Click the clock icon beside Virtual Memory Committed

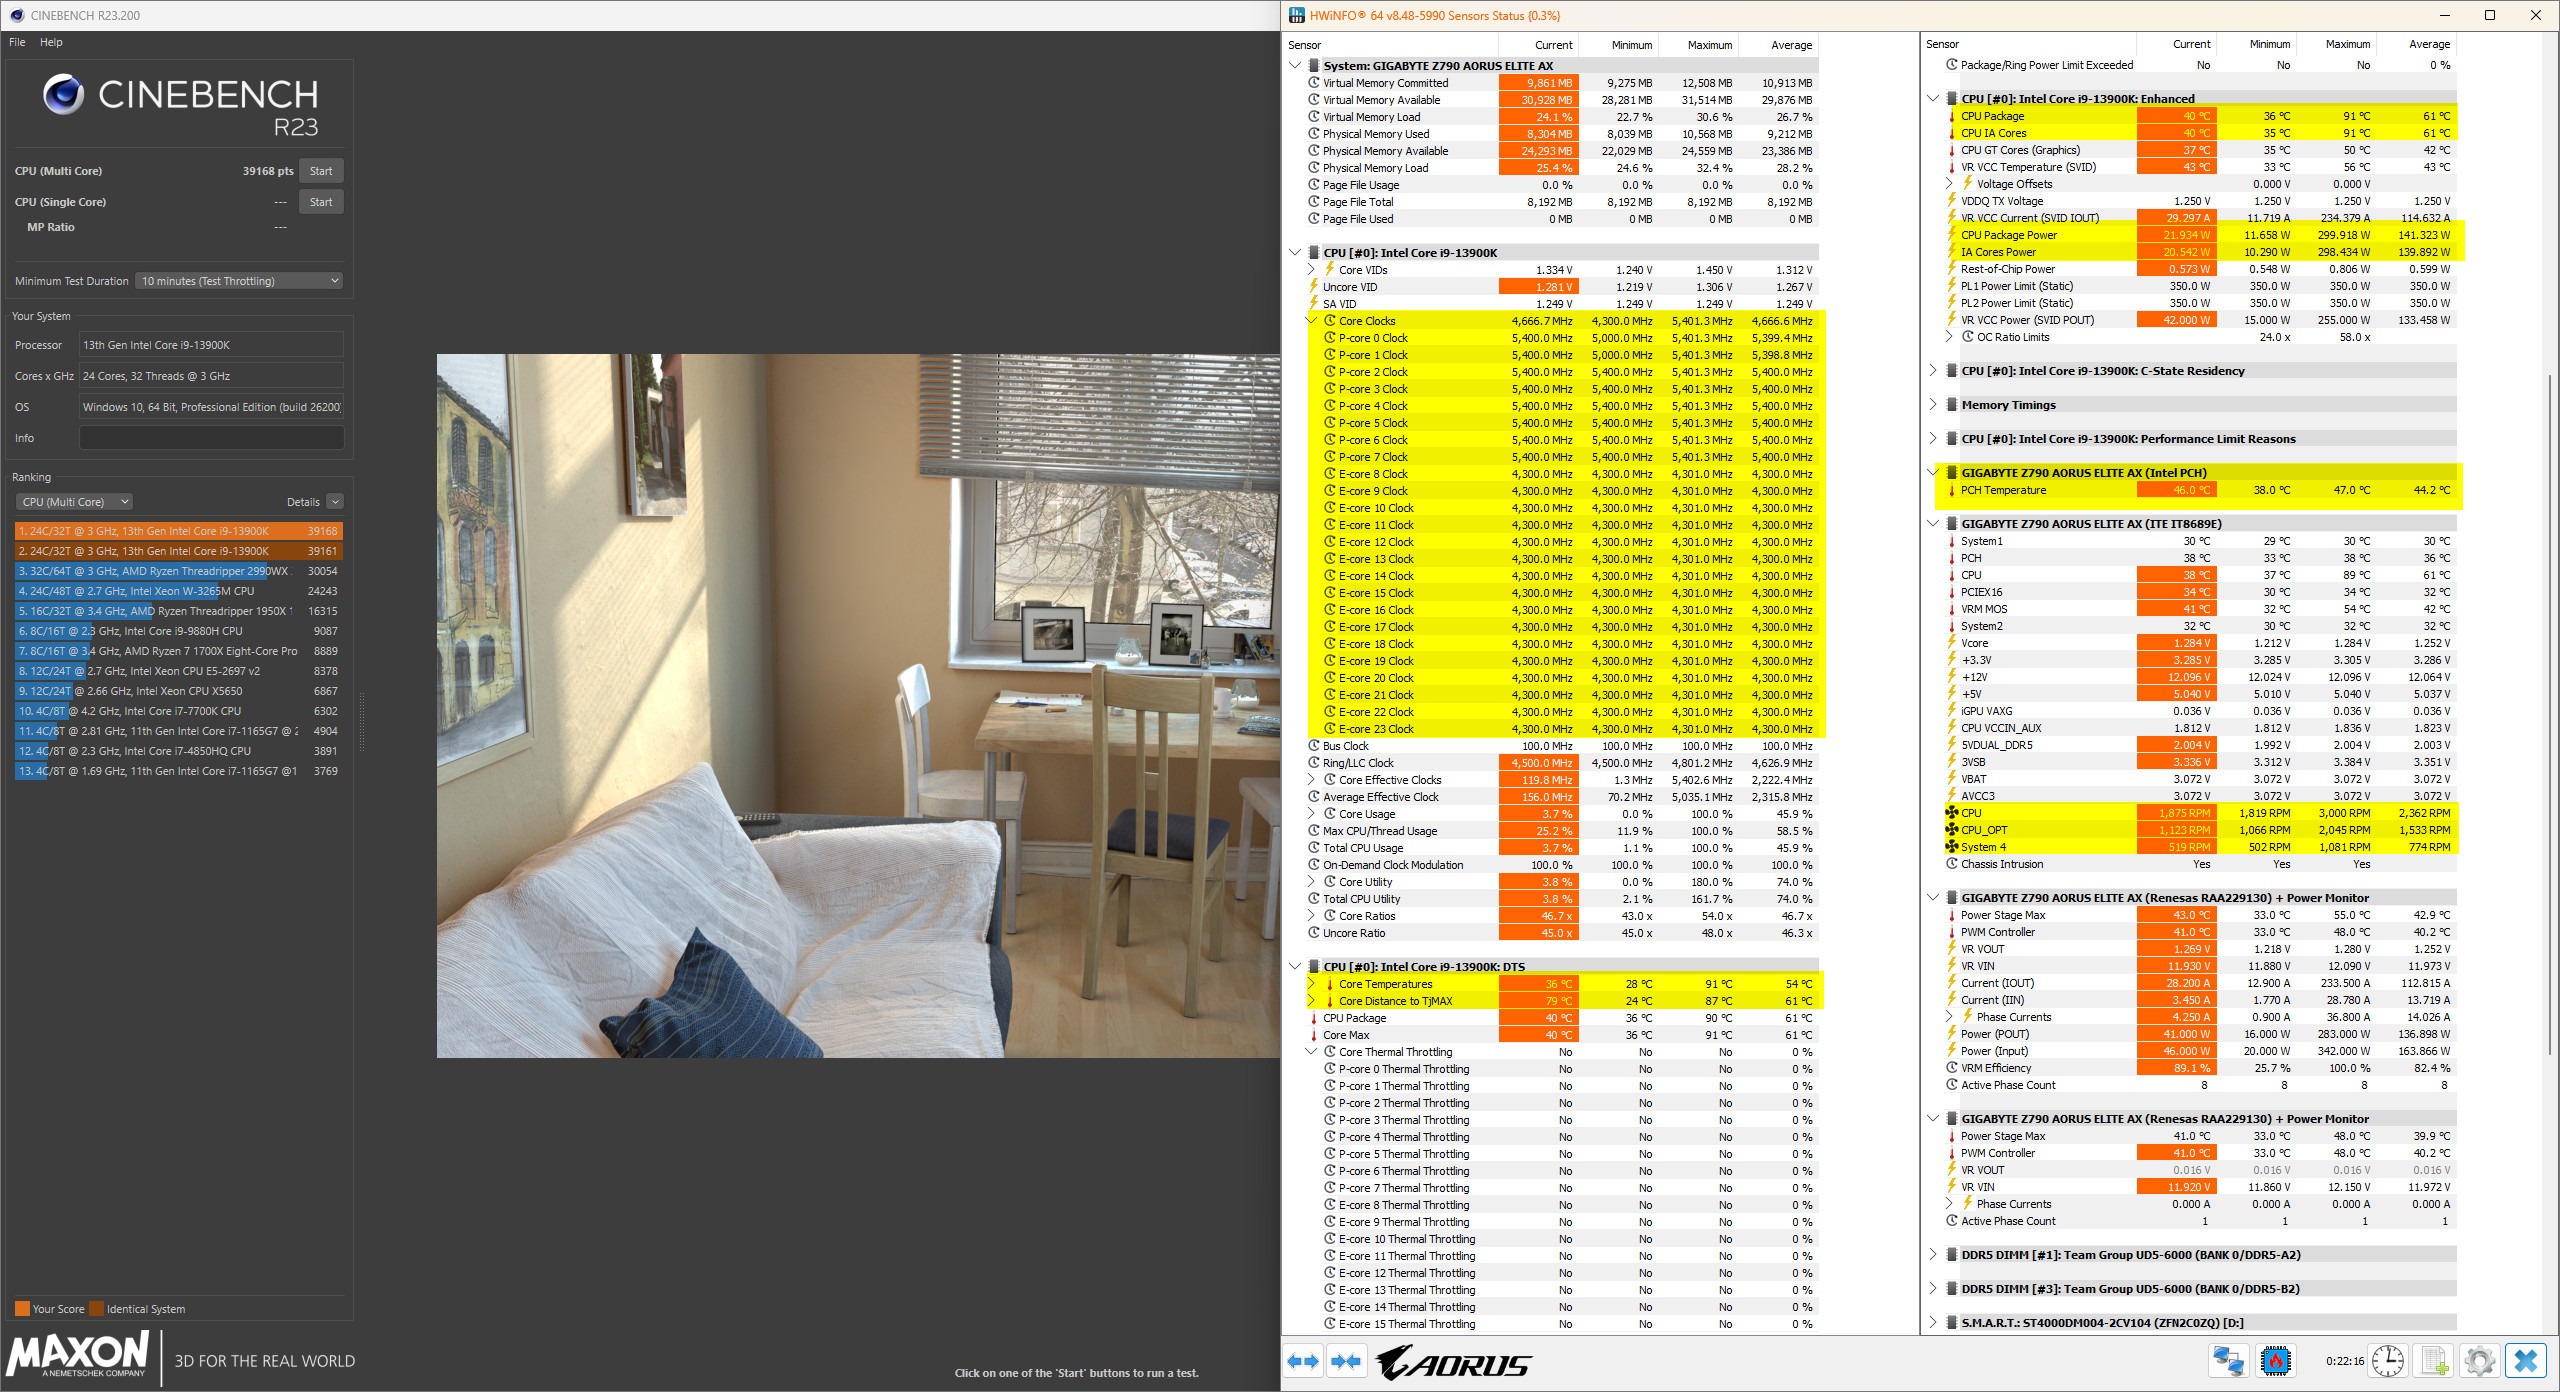[1314, 83]
